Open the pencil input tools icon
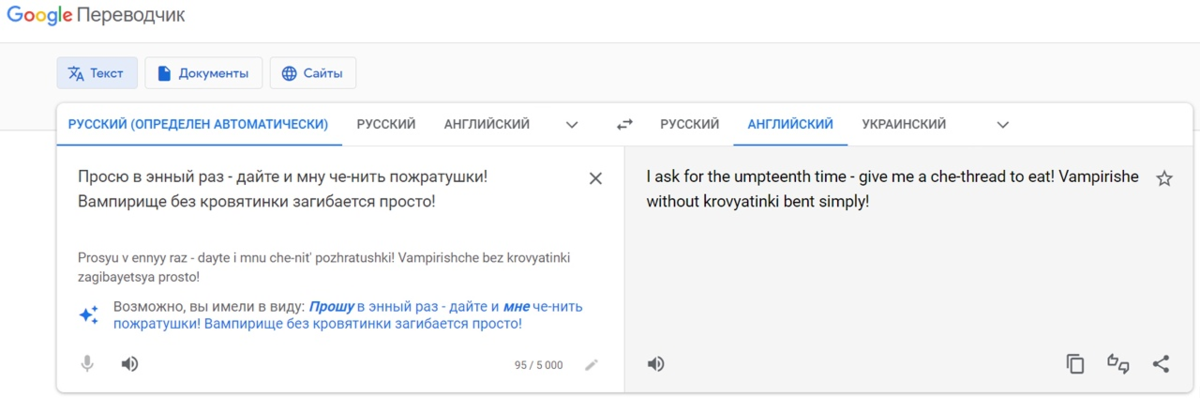1200x398 pixels. (x=592, y=365)
